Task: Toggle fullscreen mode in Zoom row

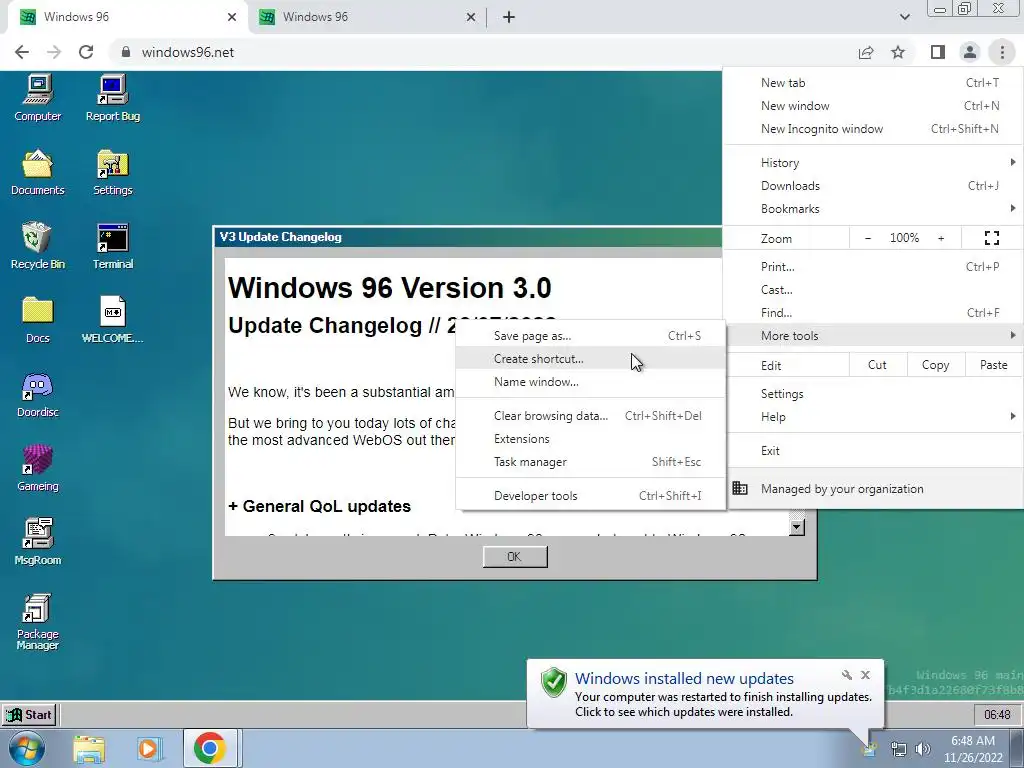Action: point(991,238)
